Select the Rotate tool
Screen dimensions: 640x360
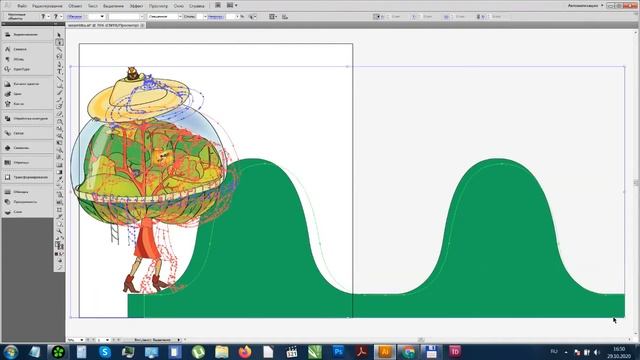pyautogui.click(x=59, y=122)
